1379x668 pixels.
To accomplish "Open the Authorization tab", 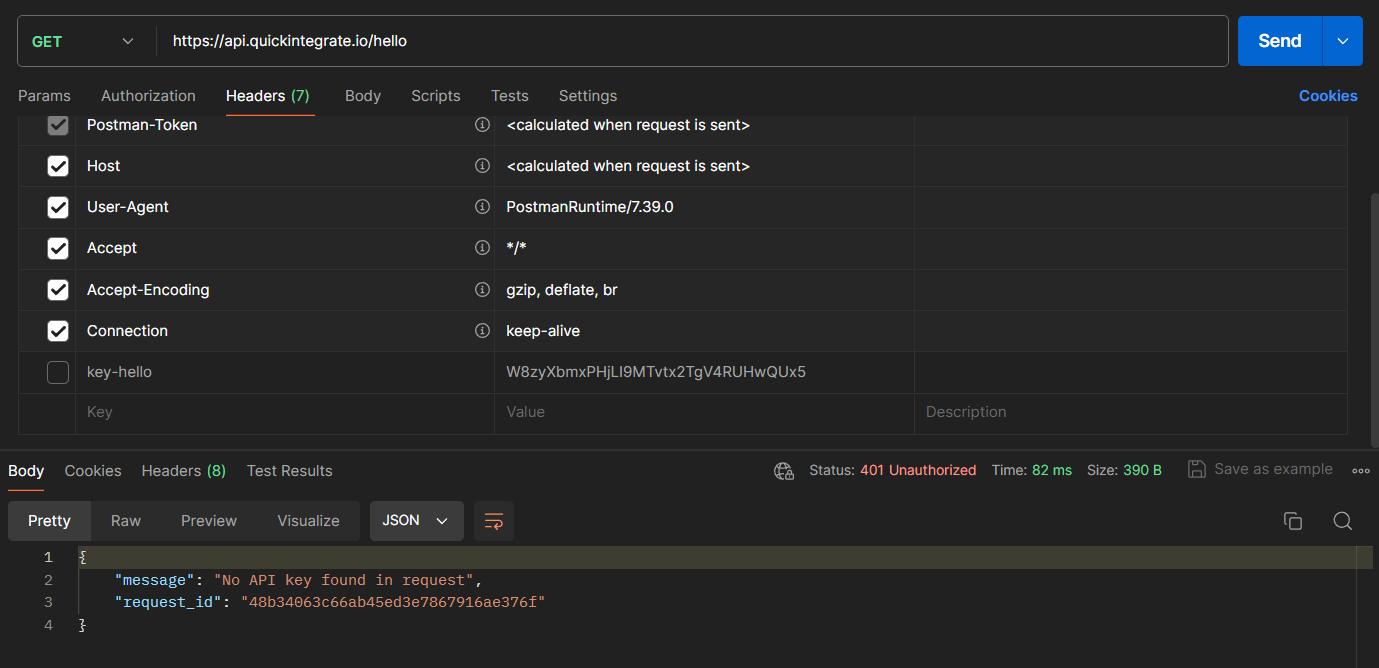I will click(148, 96).
